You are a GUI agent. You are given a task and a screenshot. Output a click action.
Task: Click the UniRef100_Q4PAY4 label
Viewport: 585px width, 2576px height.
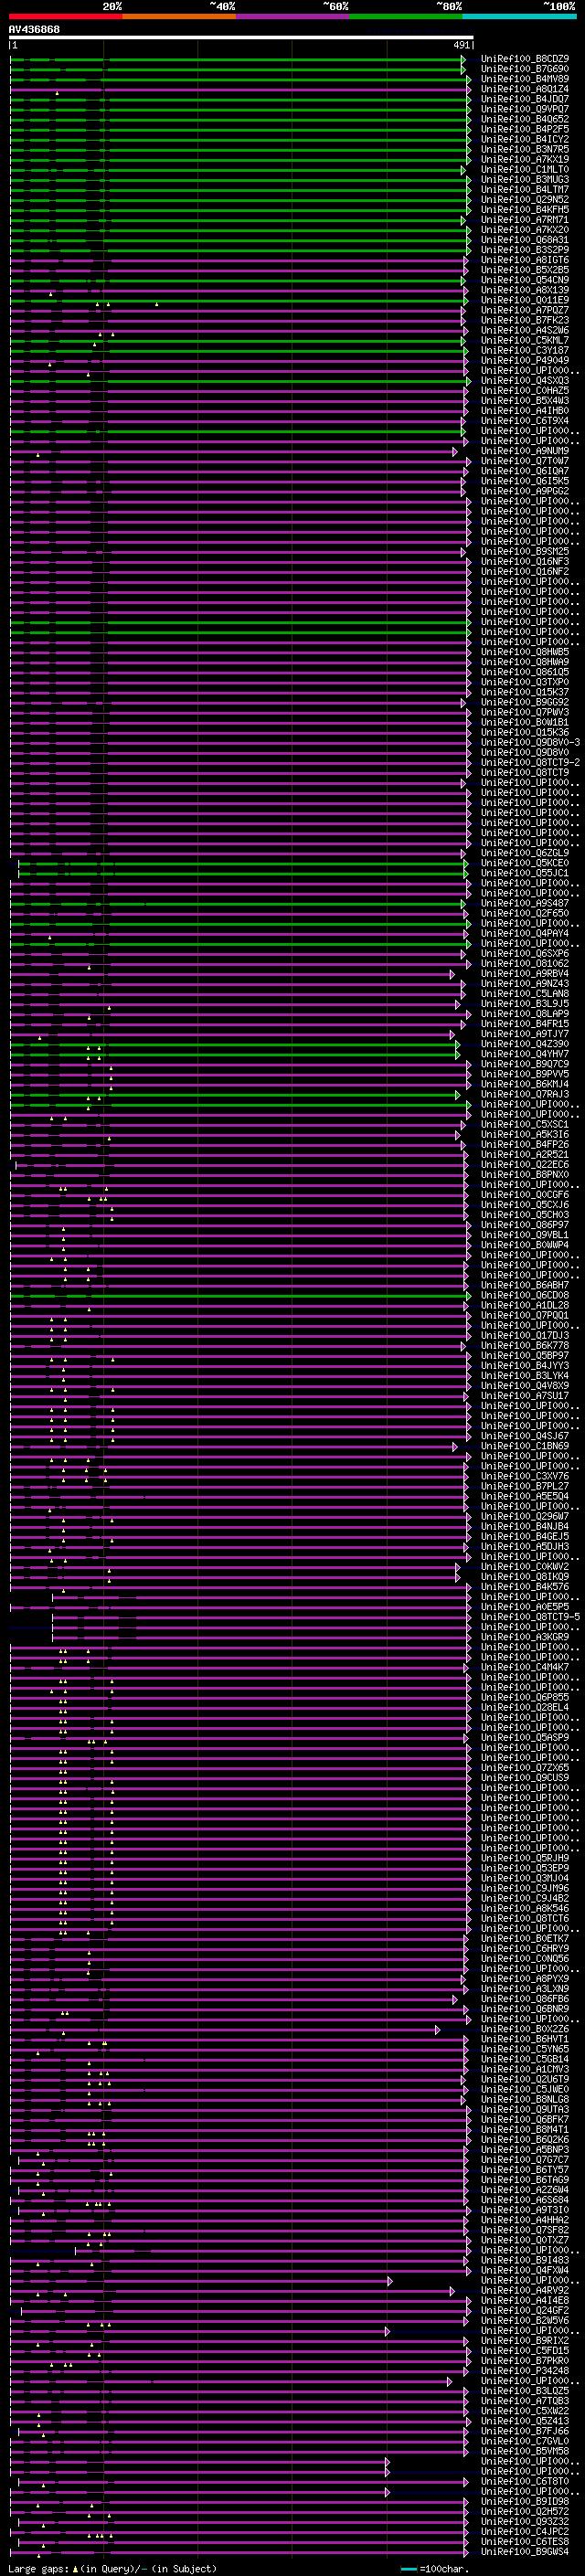pos(525,933)
